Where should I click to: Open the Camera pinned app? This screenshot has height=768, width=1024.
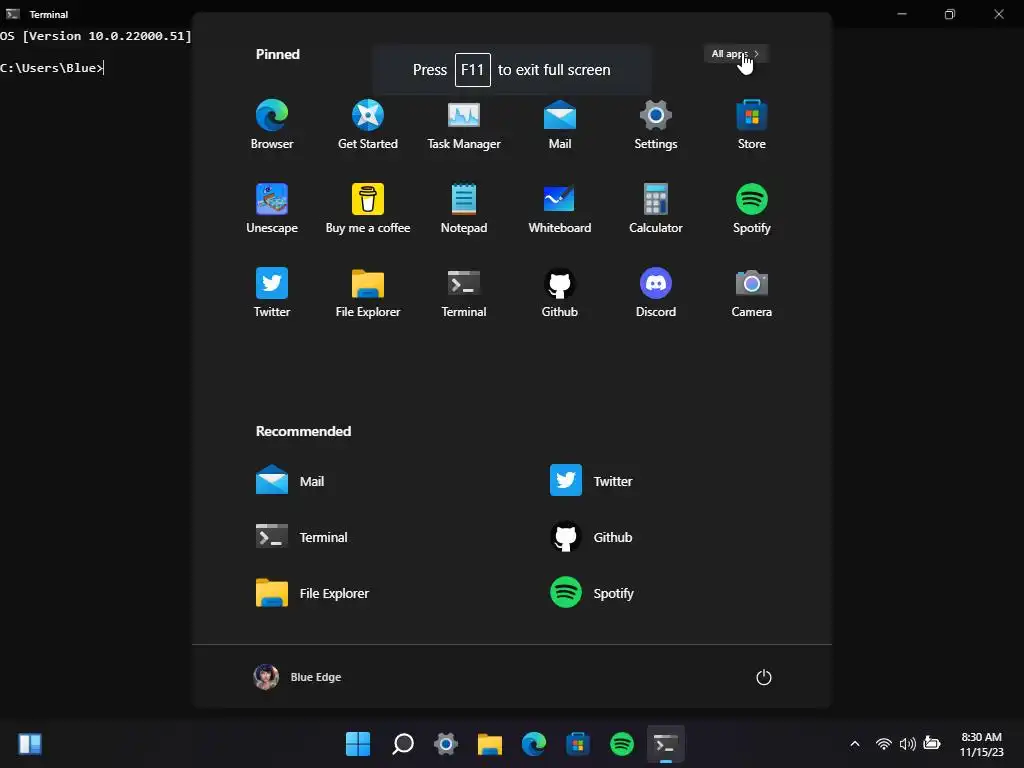[x=752, y=293]
